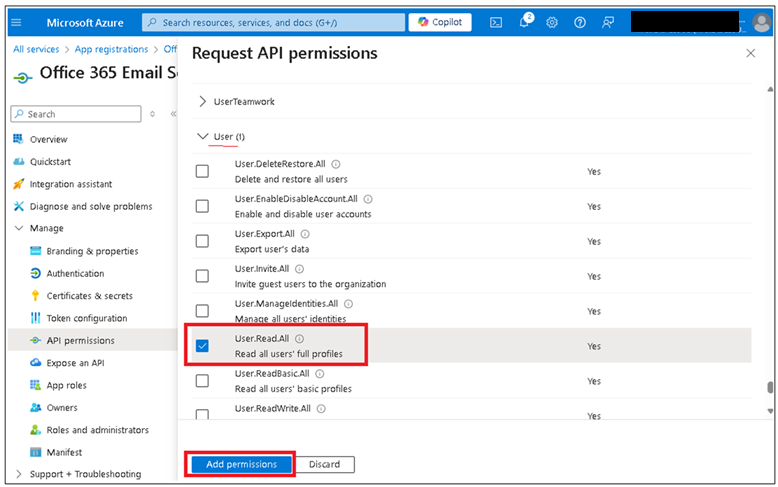Click the Diagnose wrench icon
Viewport: 778px width, 487px height.
[x=18, y=206]
